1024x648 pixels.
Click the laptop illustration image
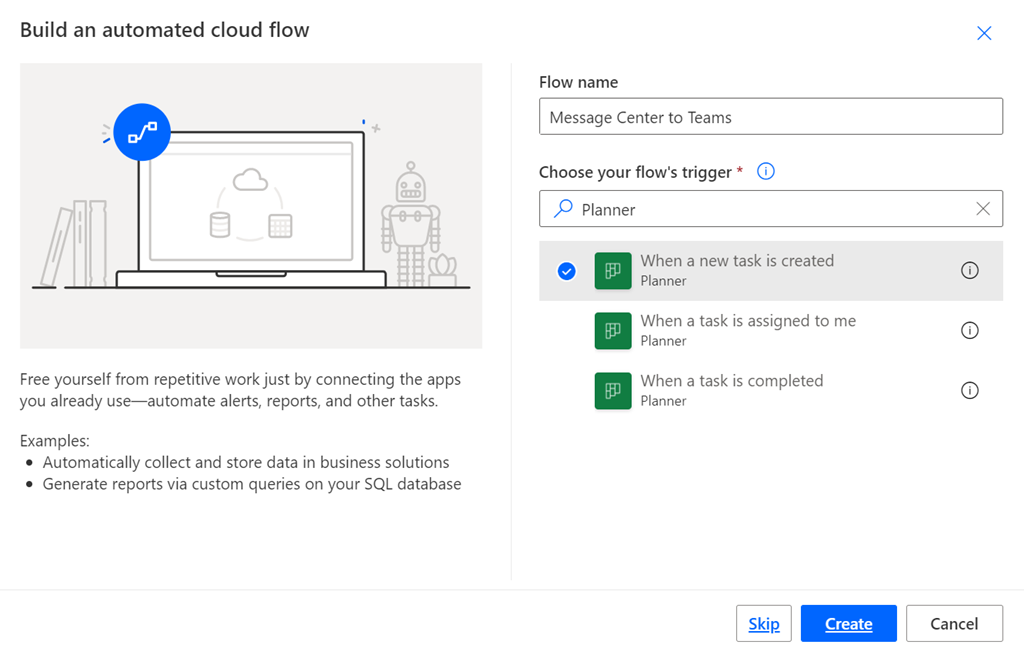251,206
